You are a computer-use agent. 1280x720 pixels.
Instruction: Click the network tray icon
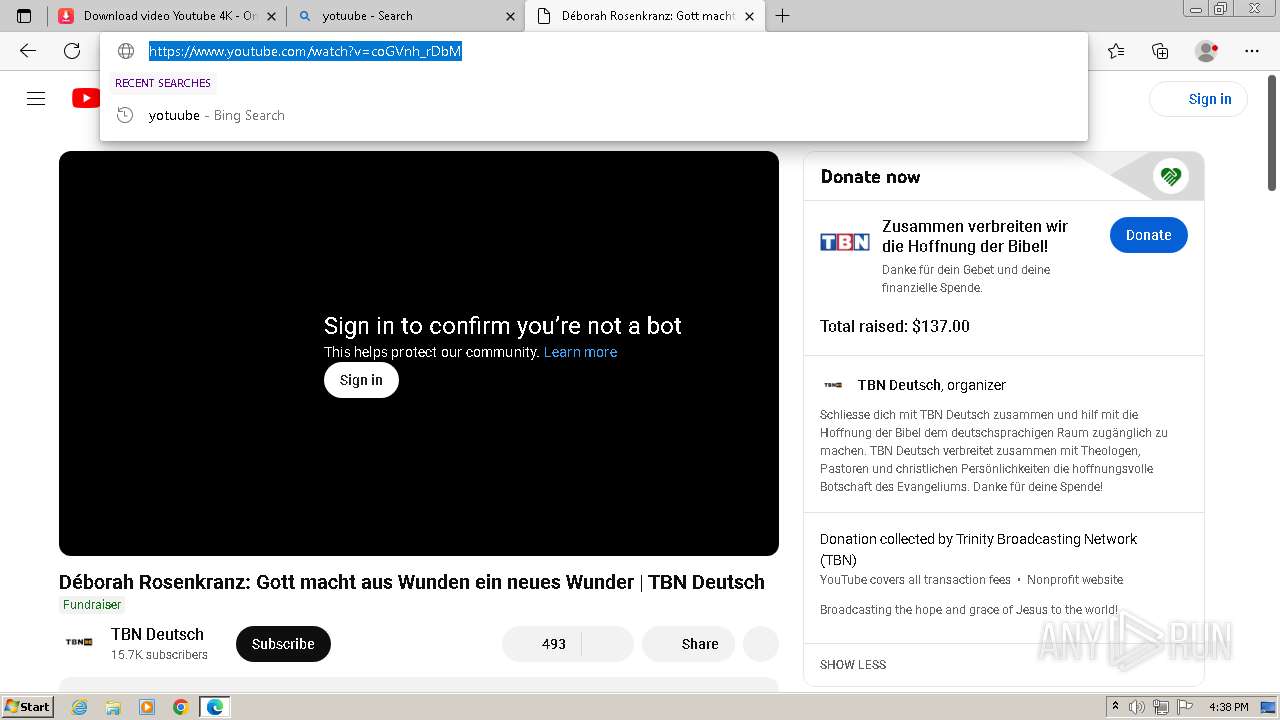tap(1161, 707)
